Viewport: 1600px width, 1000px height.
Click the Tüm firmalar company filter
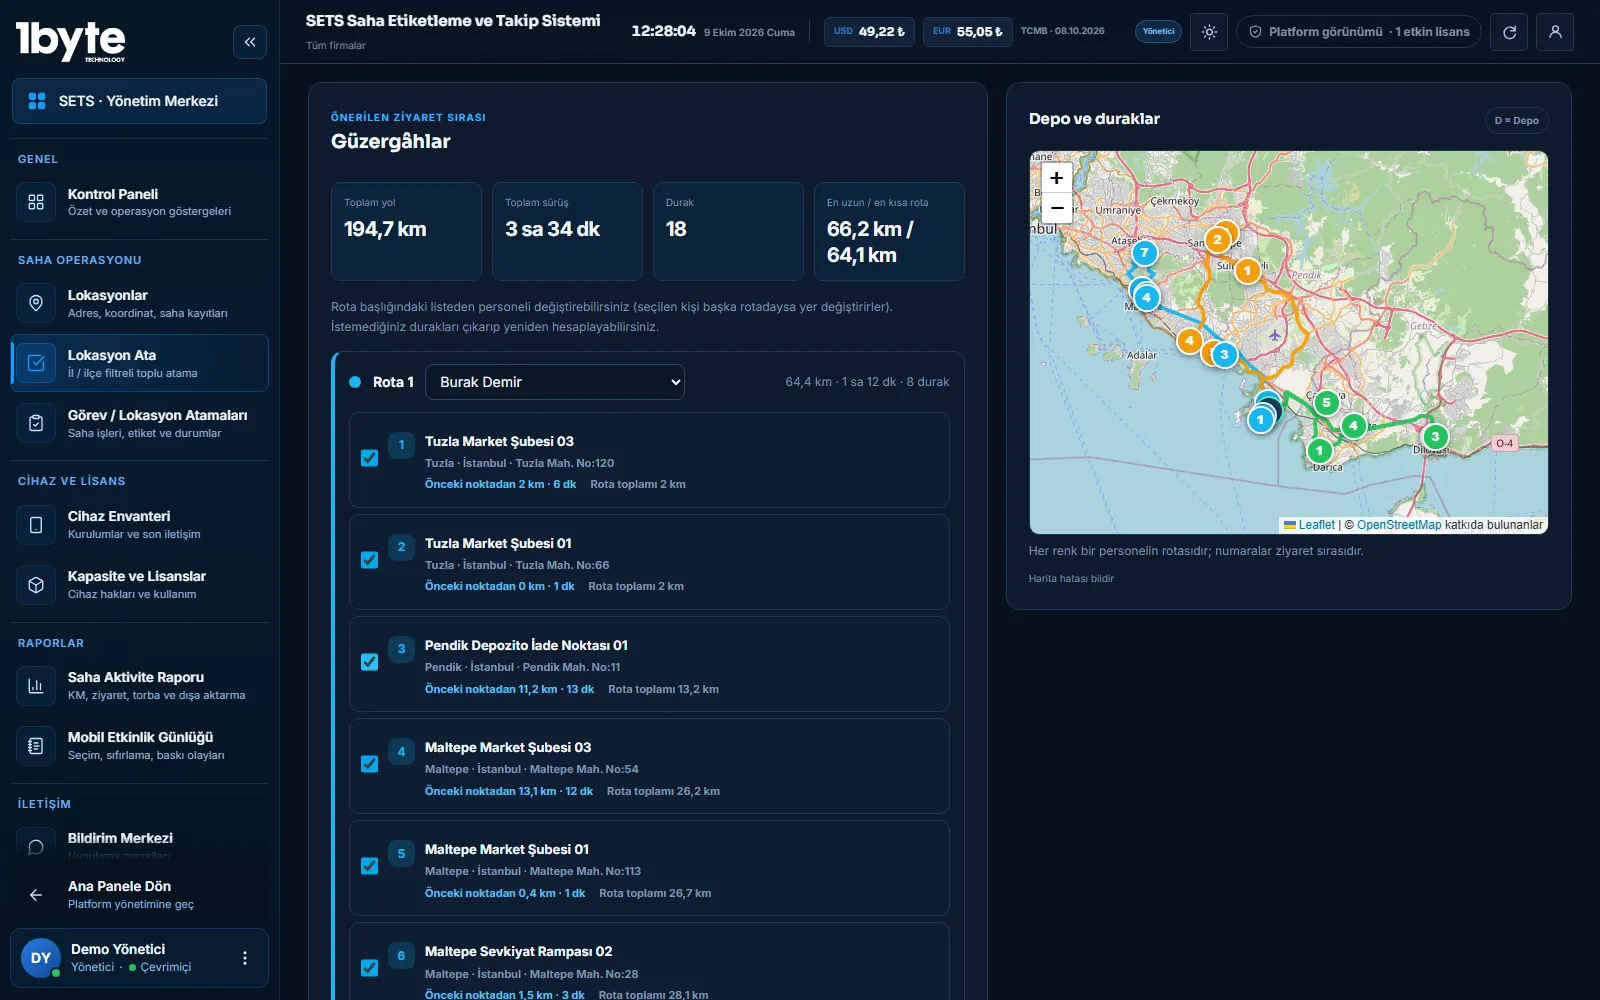[x=336, y=46]
